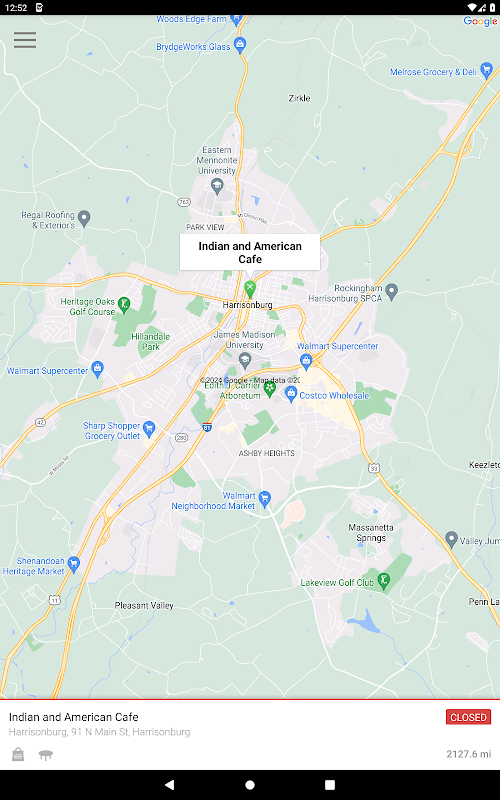The width and height of the screenshot is (500, 800).
Task: Click the dine-in table icon in the cafe card
Action: (x=46, y=755)
